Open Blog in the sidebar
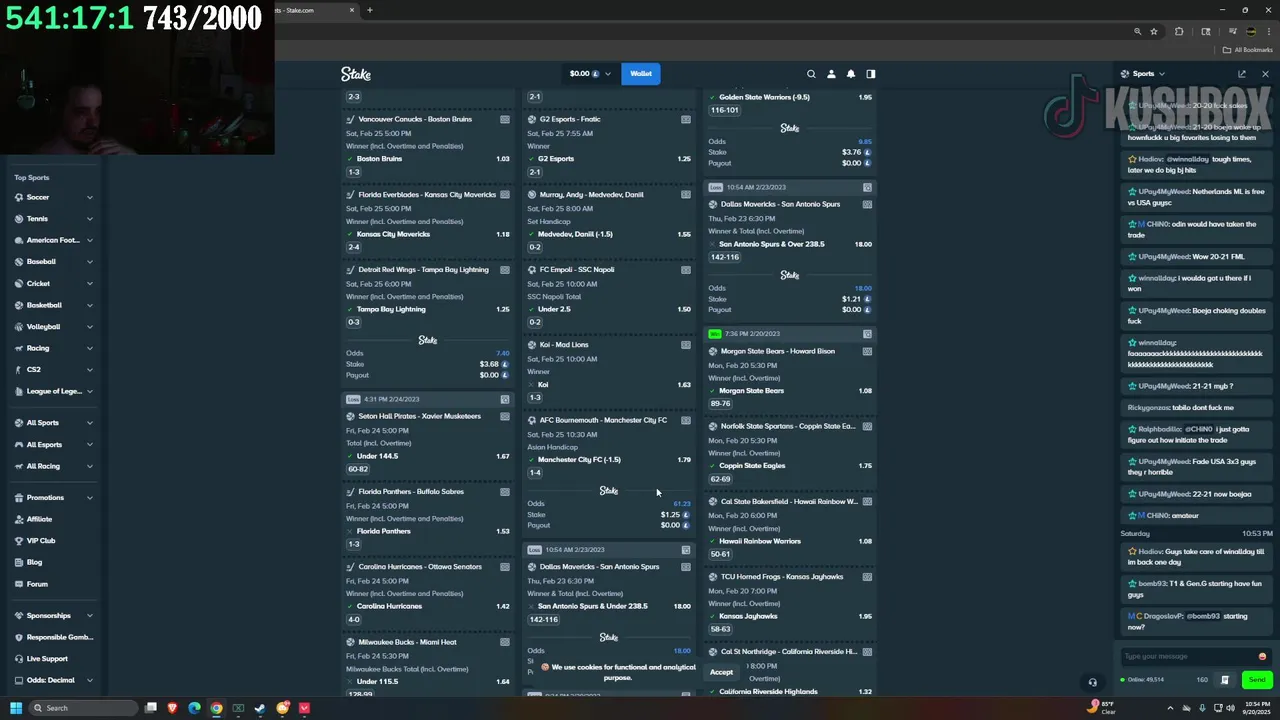 [x=34, y=562]
